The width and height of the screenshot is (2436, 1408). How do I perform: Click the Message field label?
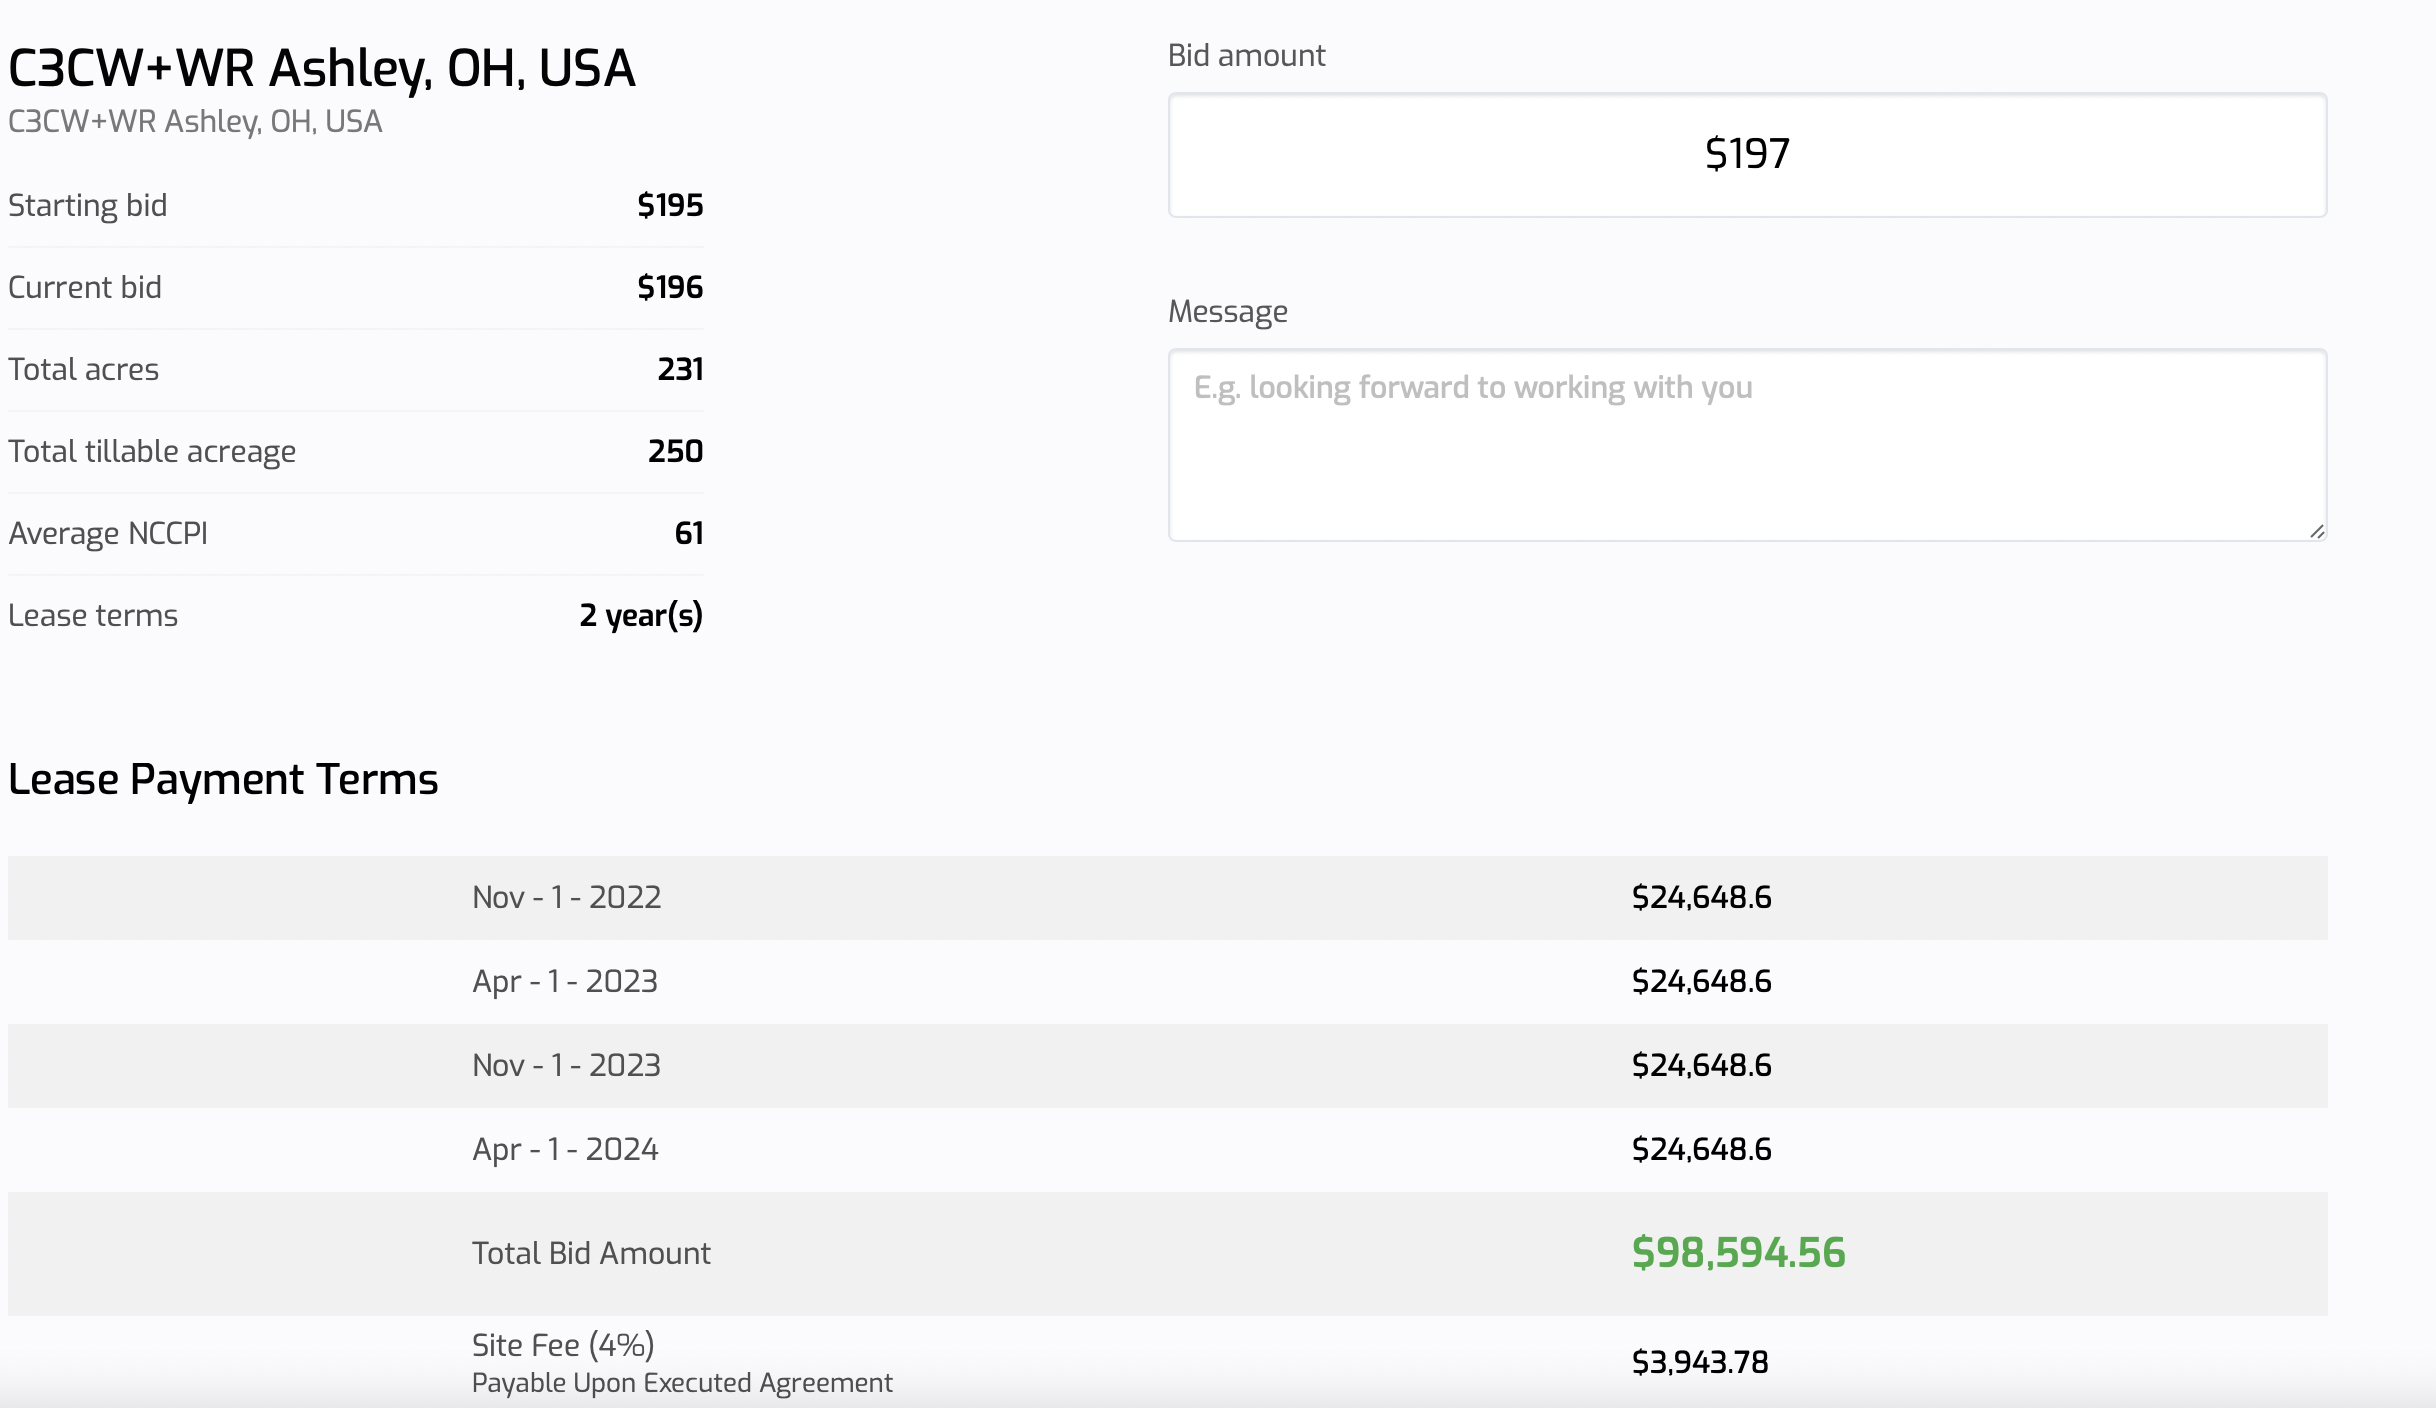1227,312
